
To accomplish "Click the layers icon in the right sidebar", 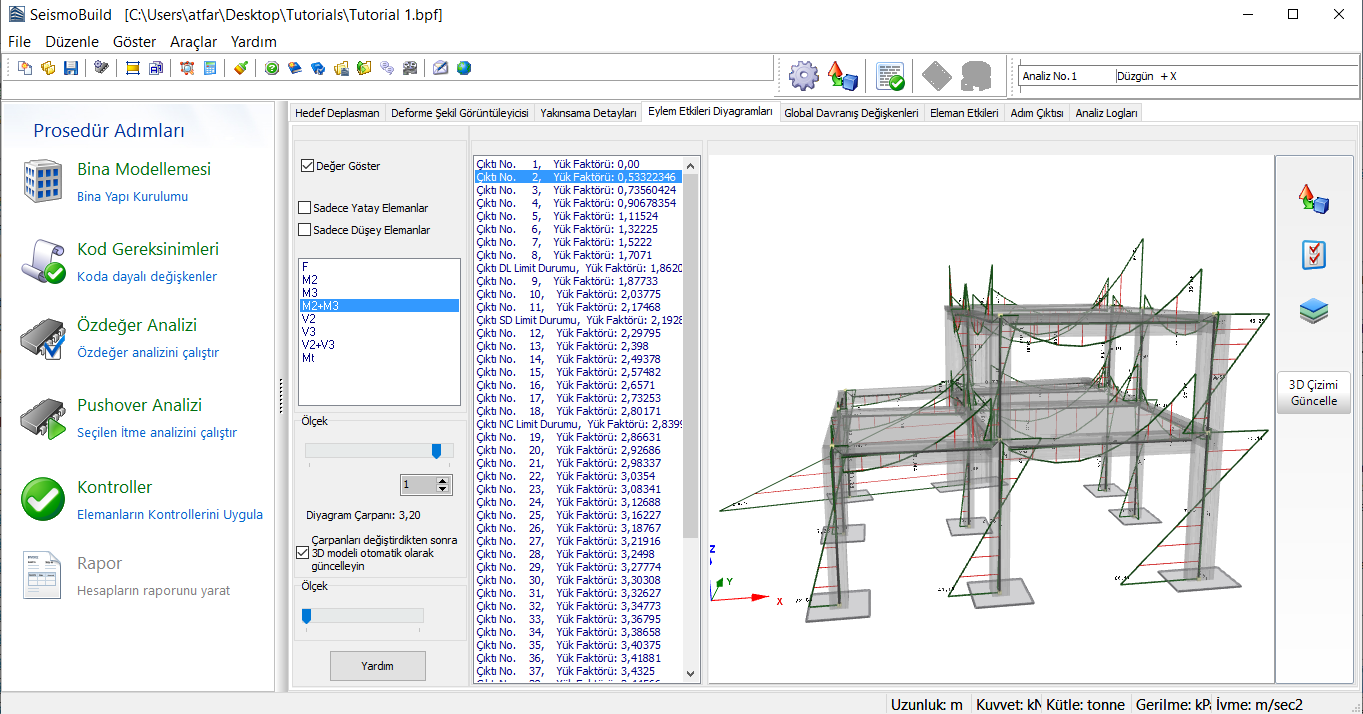I will tap(1313, 311).
